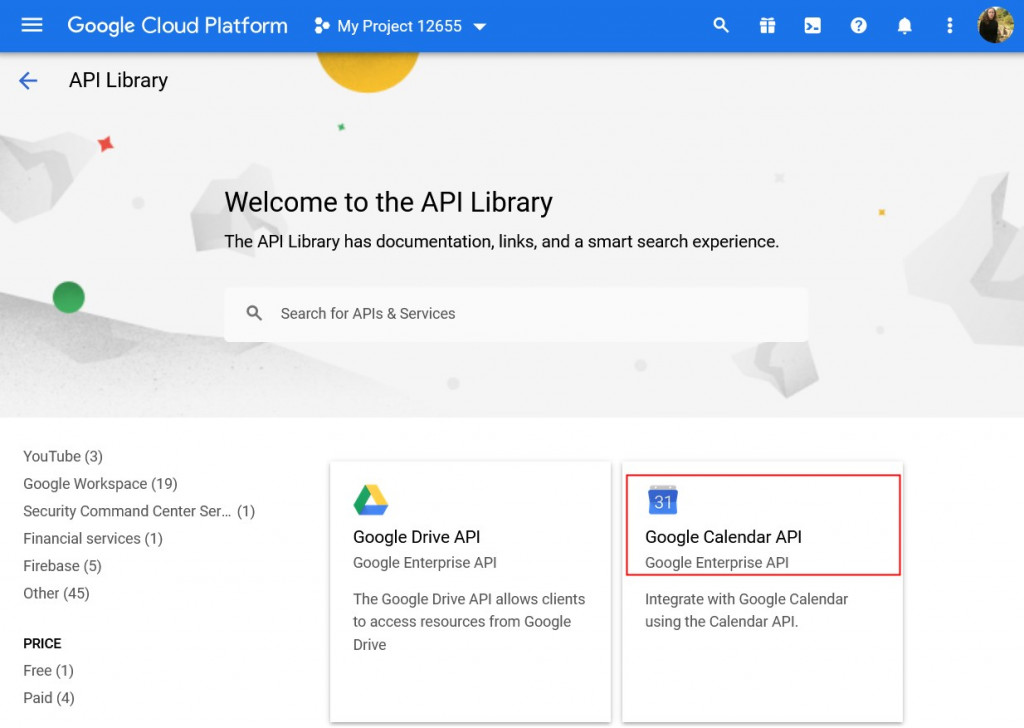Open the navigation hamburger menu

pyautogui.click(x=30, y=25)
